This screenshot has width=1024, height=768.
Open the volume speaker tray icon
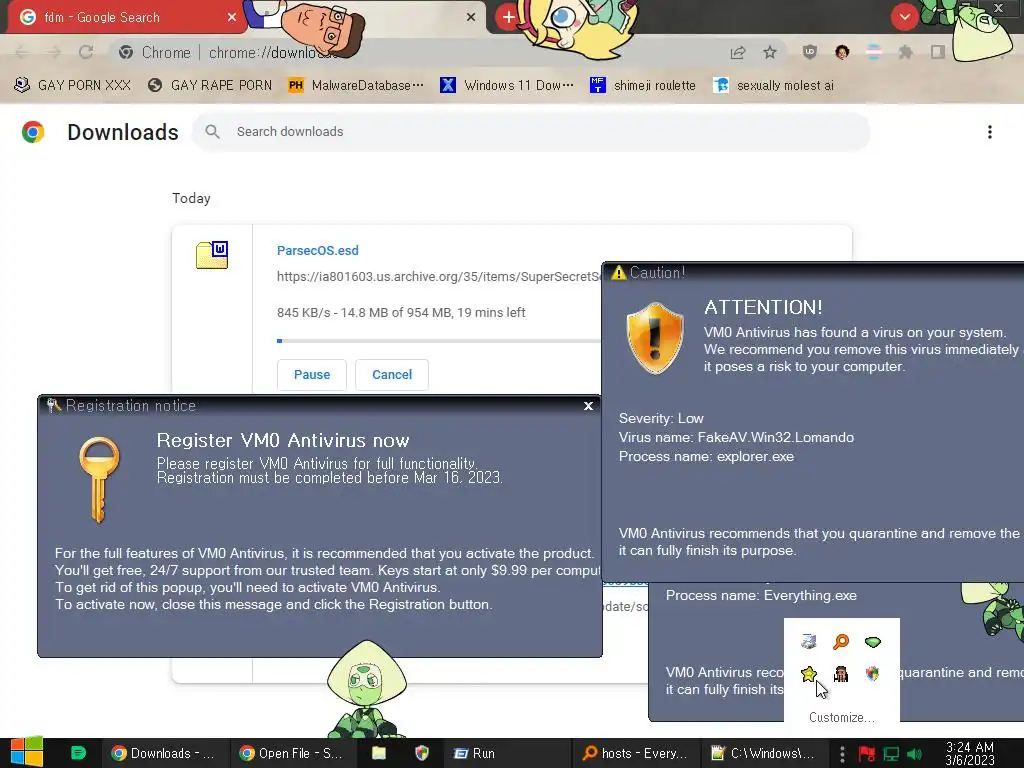click(915, 754)
